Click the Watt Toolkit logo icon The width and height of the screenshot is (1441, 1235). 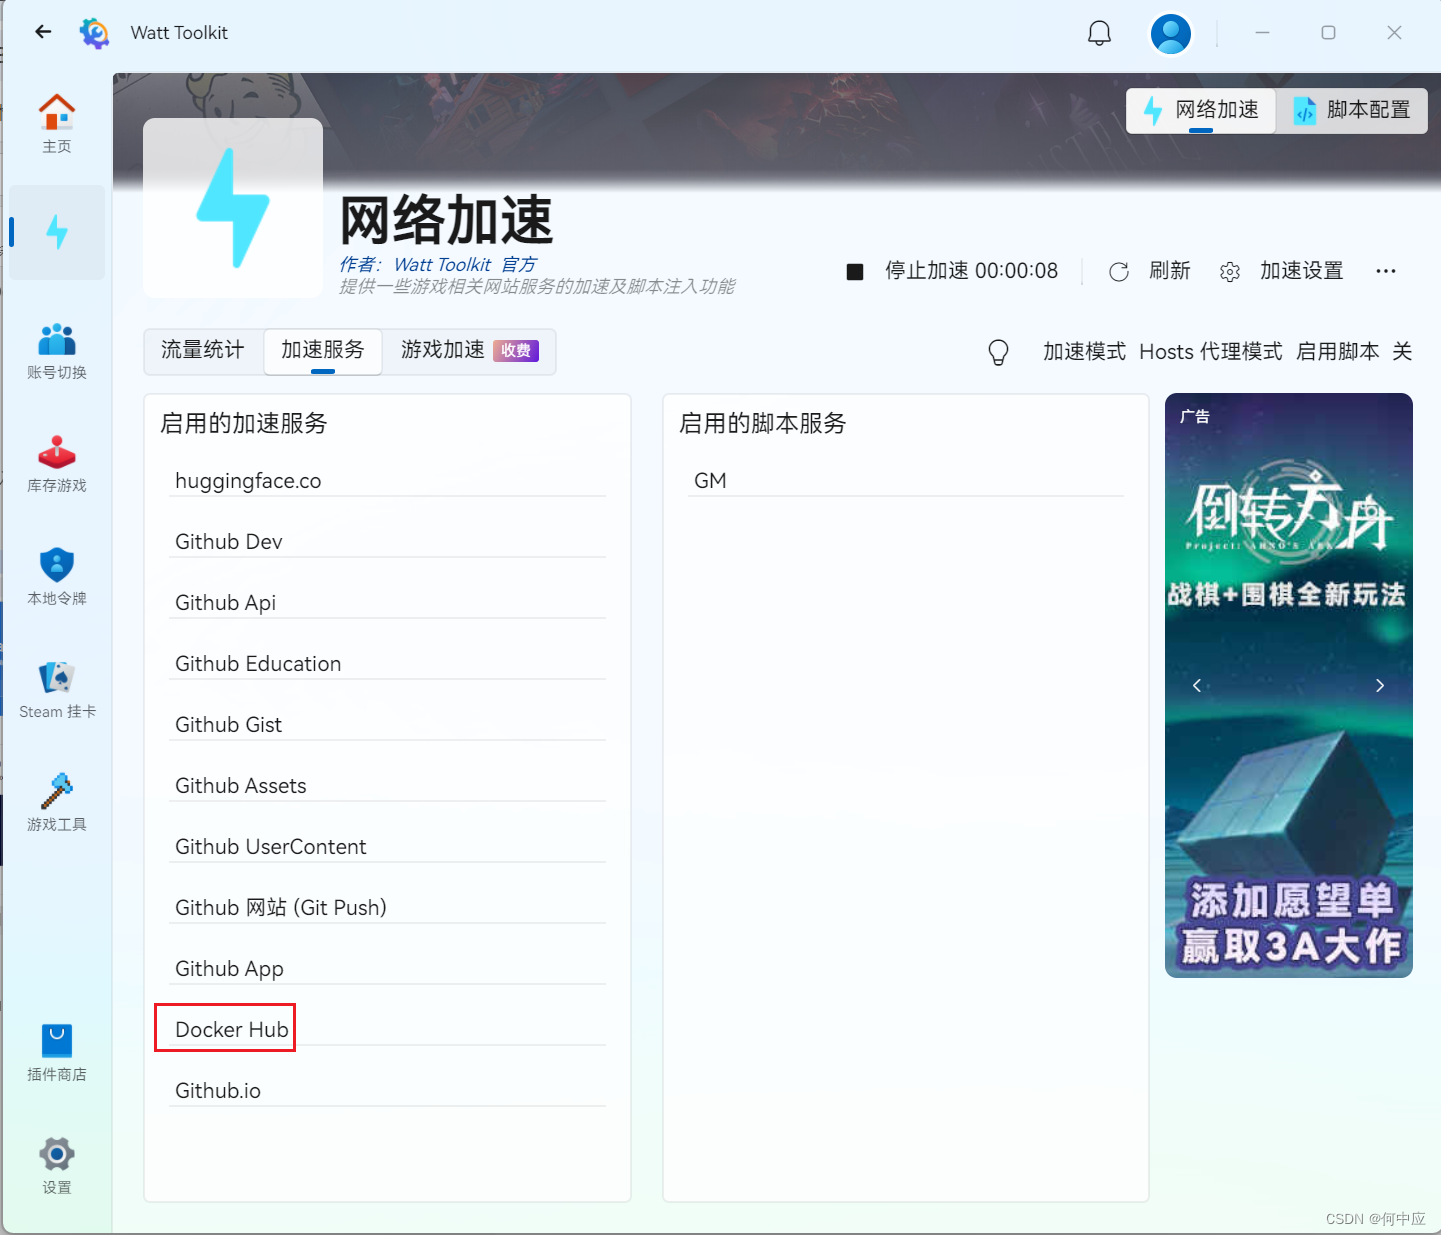[95, 33]
